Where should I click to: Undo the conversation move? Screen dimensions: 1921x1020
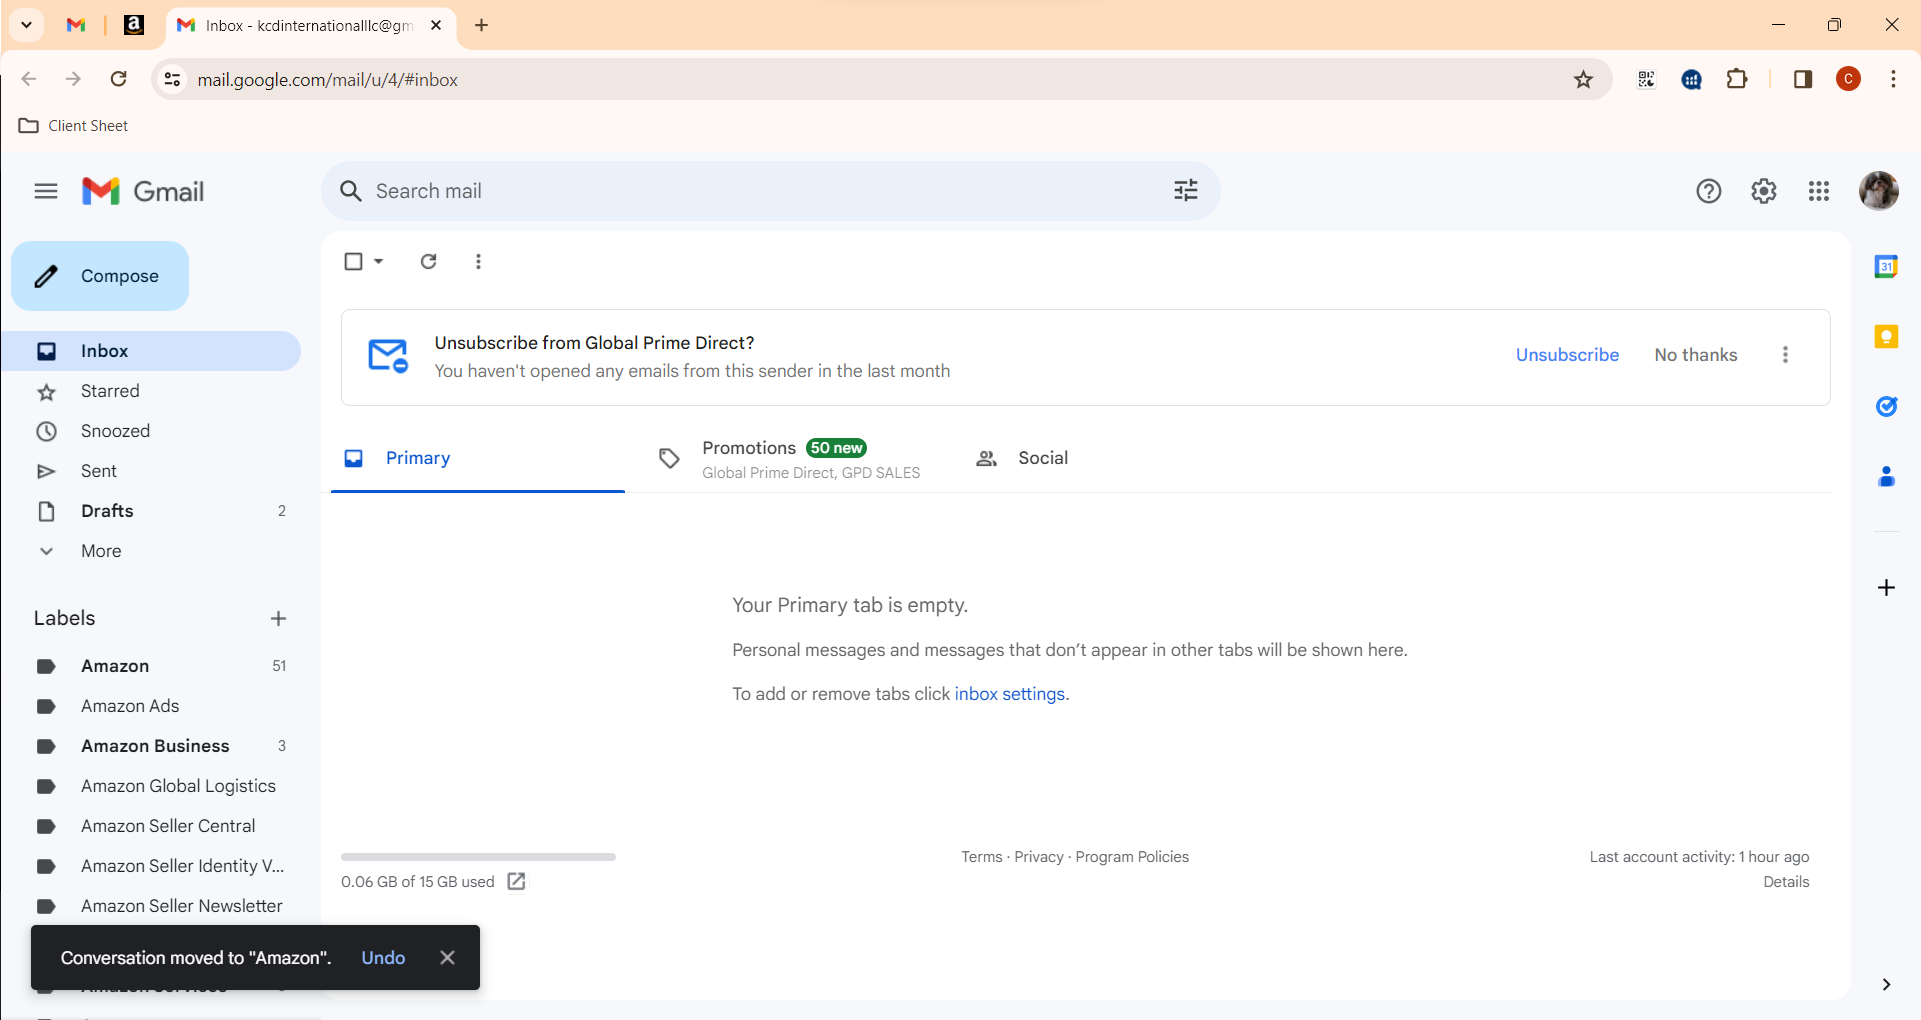point(383,957)
